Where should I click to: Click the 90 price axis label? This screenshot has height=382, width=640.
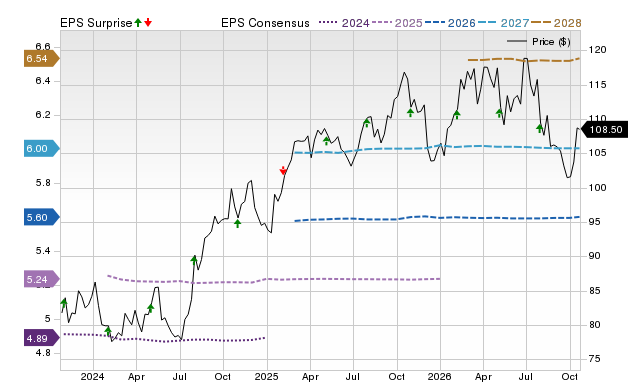click(x=594, y=256)
